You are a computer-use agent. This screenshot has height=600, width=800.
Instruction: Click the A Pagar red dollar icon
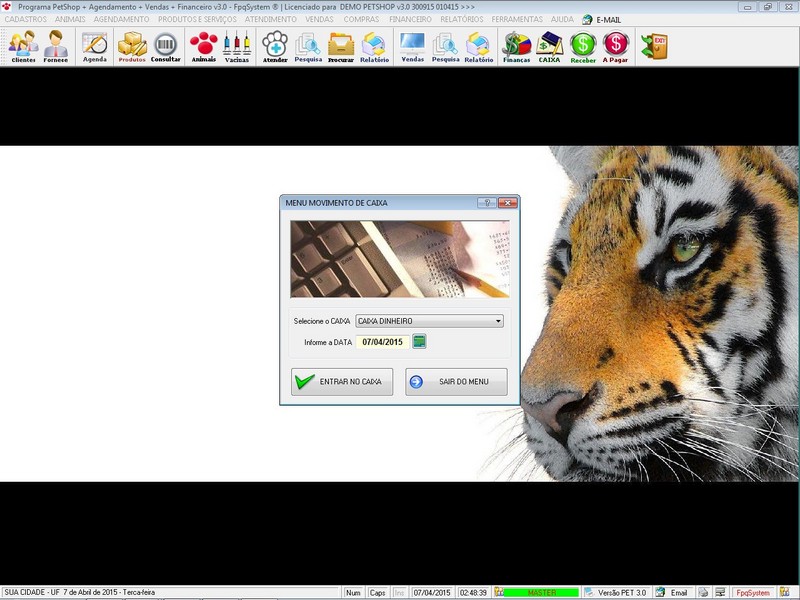coord(617,46)
